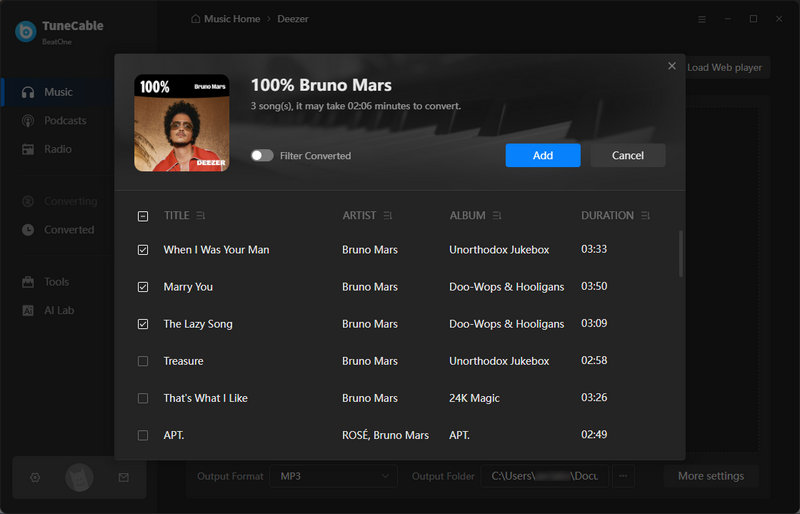Open AI Lab in the sidebar
Screen dimensions: 800x514
[59, 311]
